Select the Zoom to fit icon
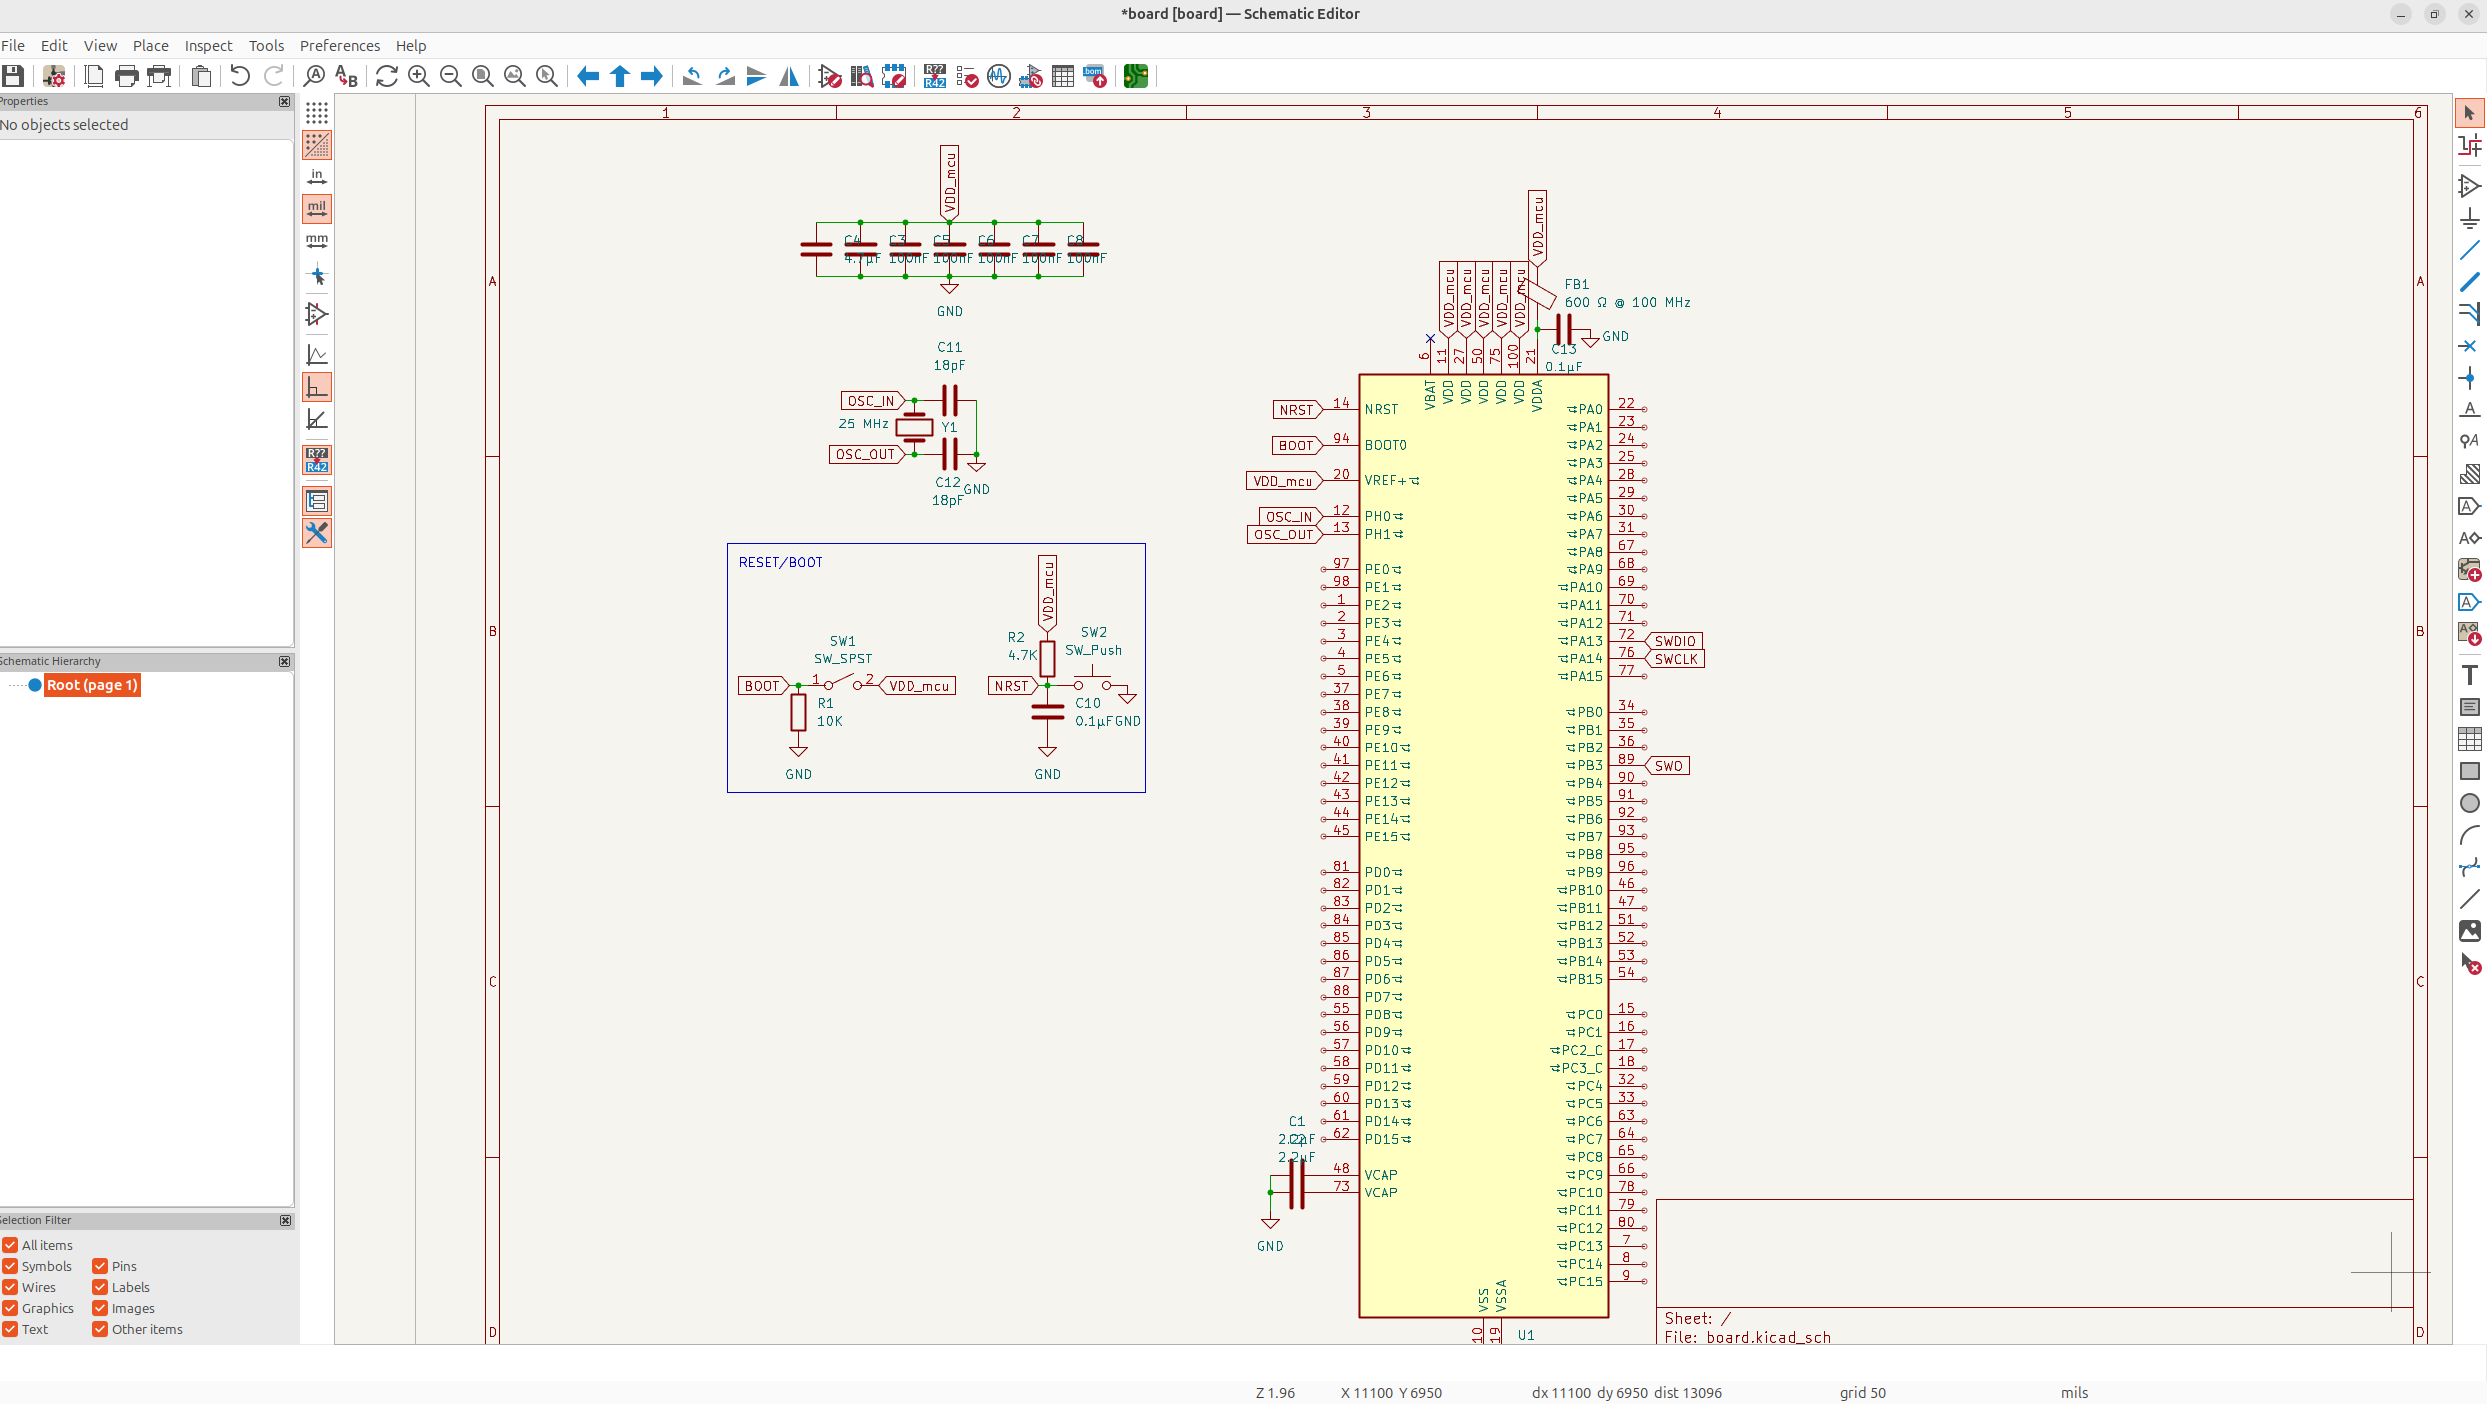Image resolution: width=2487 pixels, height=1404 pixels. (482, 76)
